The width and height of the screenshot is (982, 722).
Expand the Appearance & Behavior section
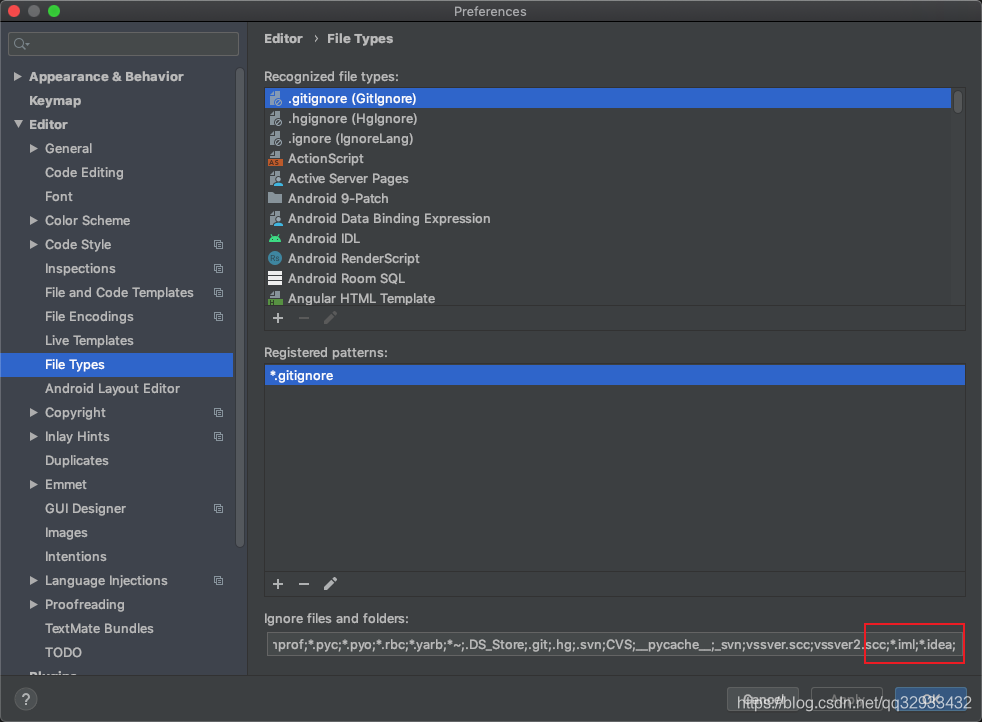[x=18, y=77]
